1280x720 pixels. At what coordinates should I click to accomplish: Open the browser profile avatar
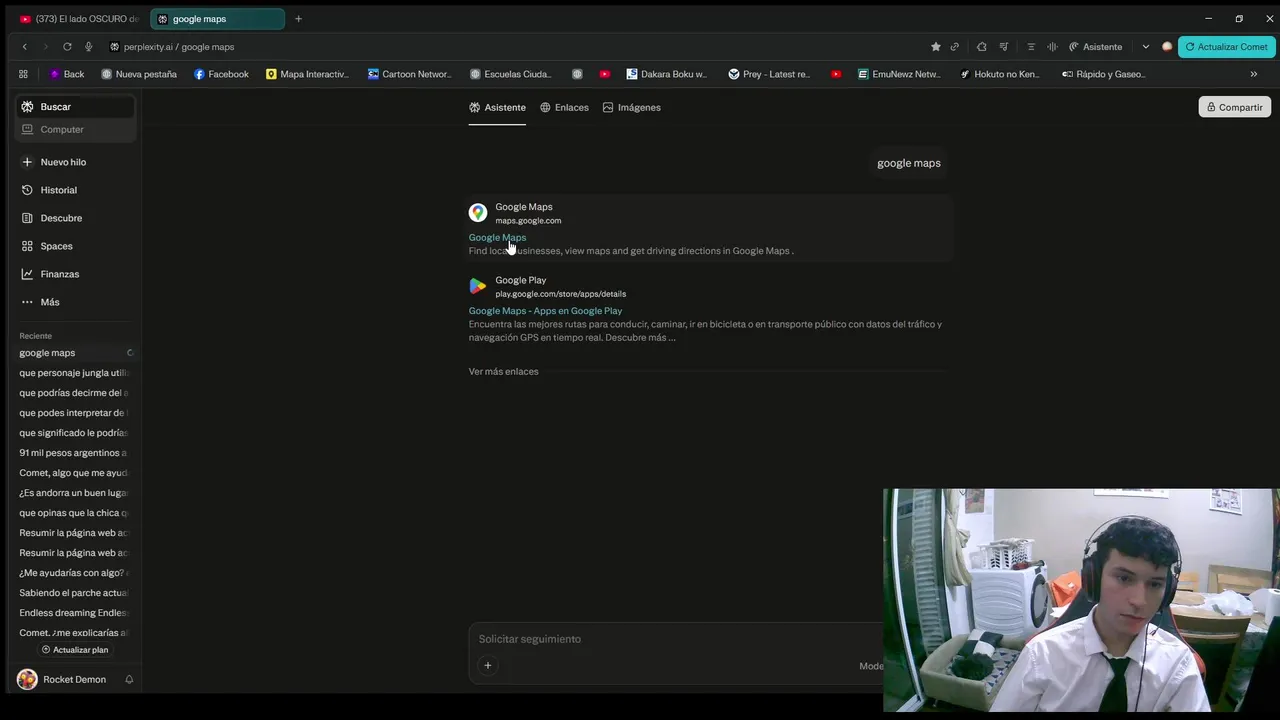coord(1167,47)
